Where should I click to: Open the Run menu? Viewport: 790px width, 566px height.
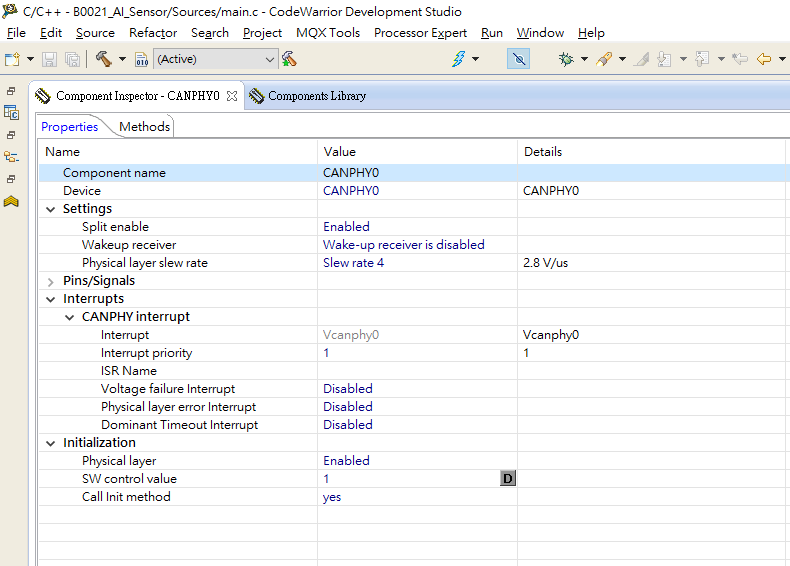tap(492, 33)
